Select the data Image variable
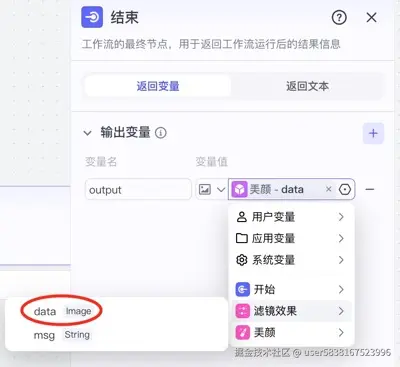400x367 pixels. click(63, 311)
